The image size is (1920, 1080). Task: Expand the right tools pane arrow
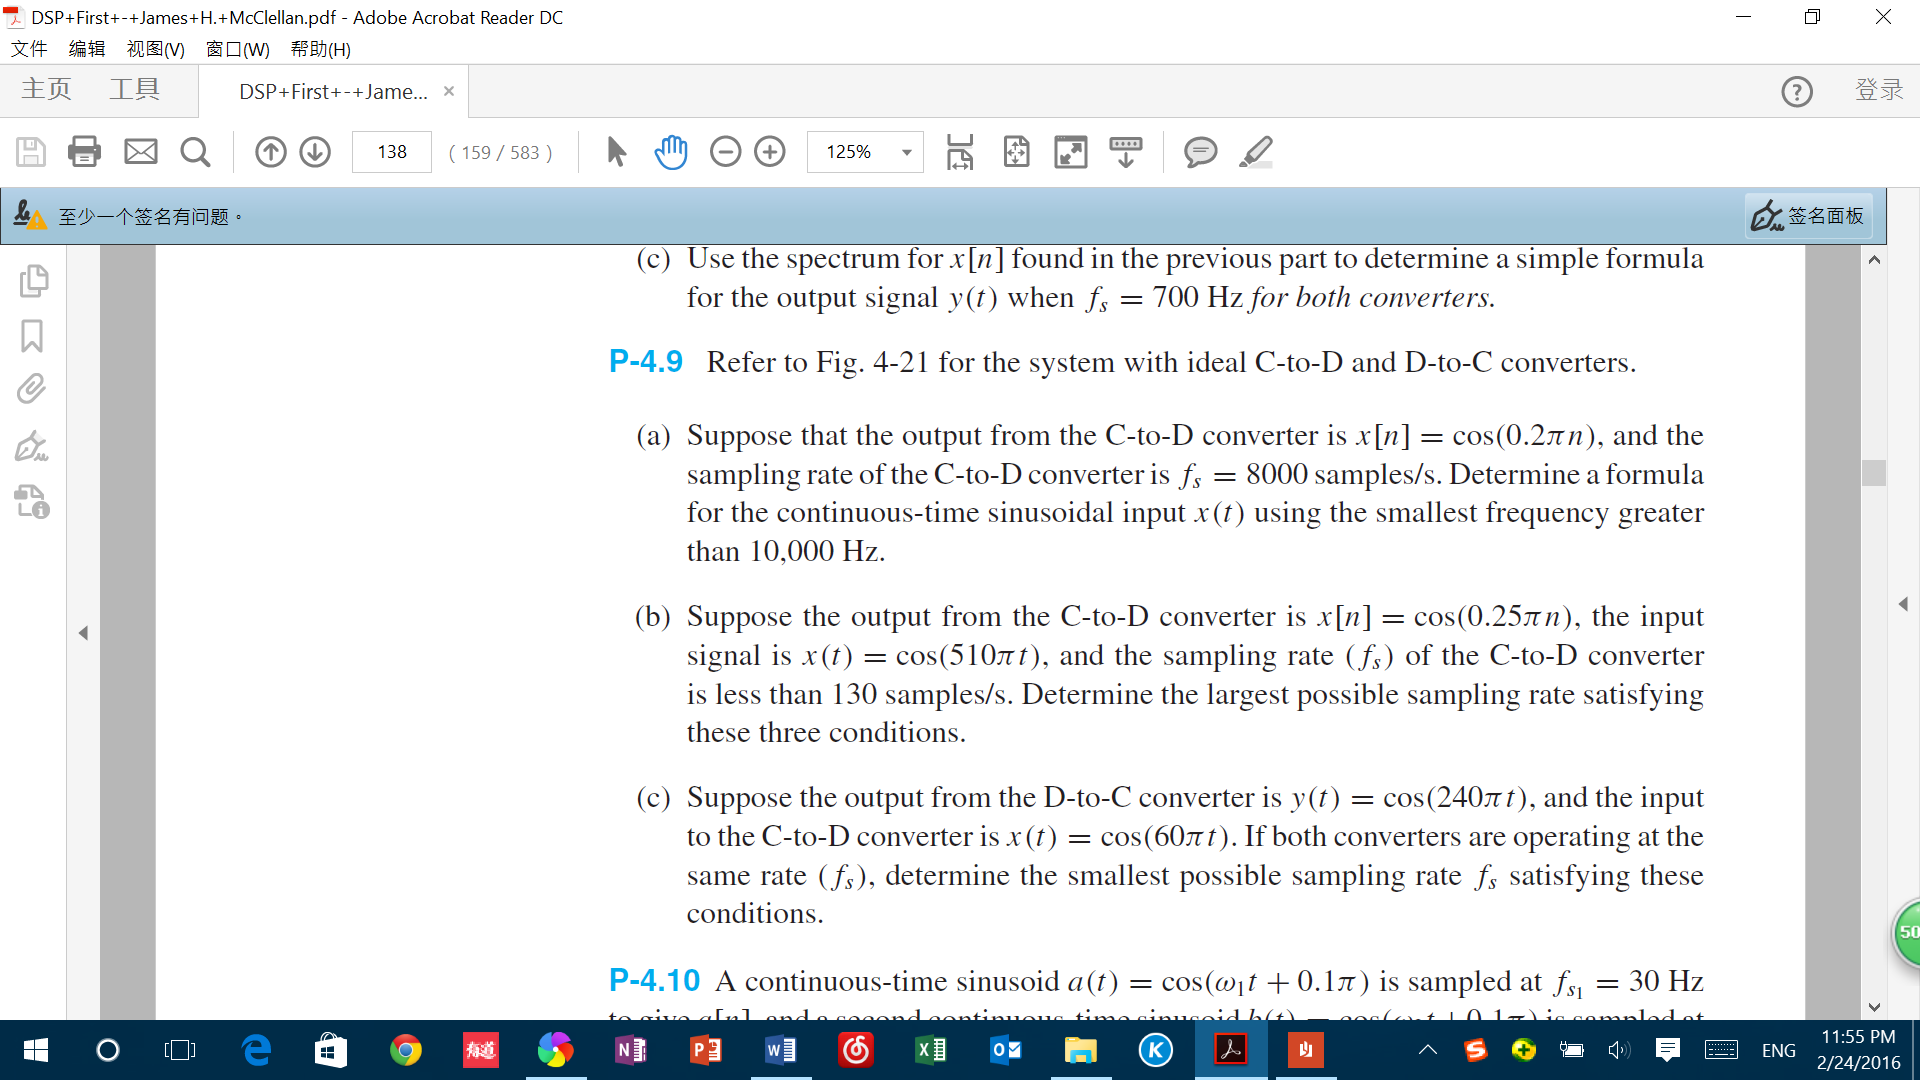1903,604
